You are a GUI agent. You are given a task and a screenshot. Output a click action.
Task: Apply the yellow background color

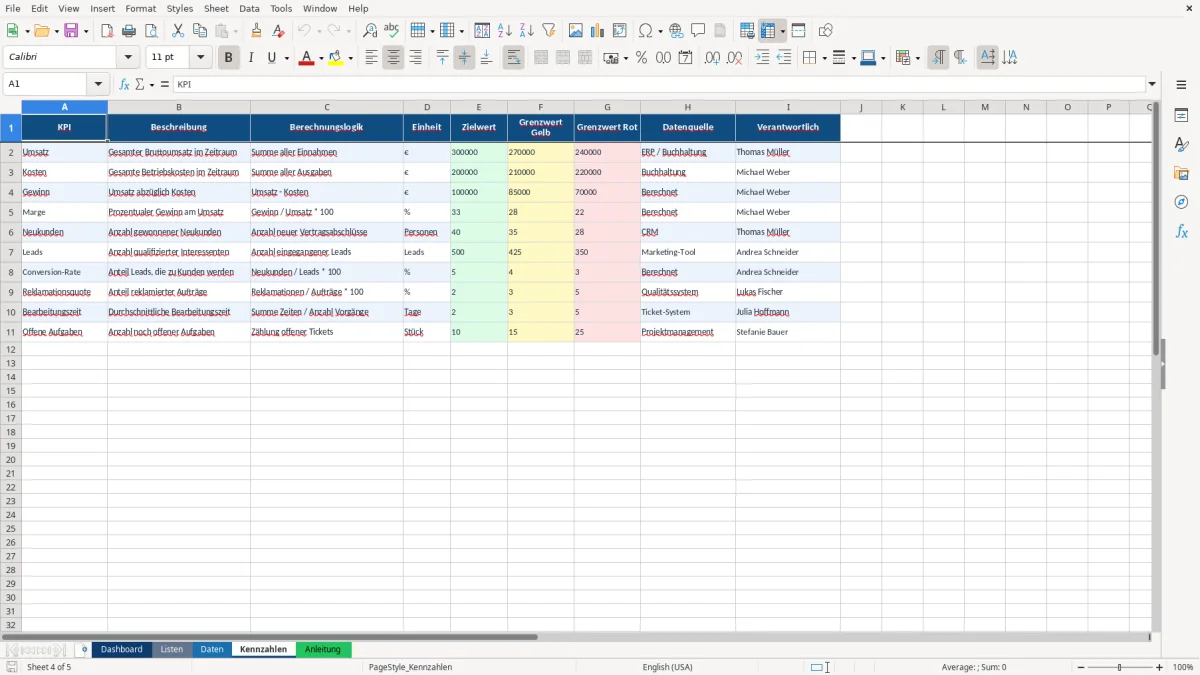(336, 58)
